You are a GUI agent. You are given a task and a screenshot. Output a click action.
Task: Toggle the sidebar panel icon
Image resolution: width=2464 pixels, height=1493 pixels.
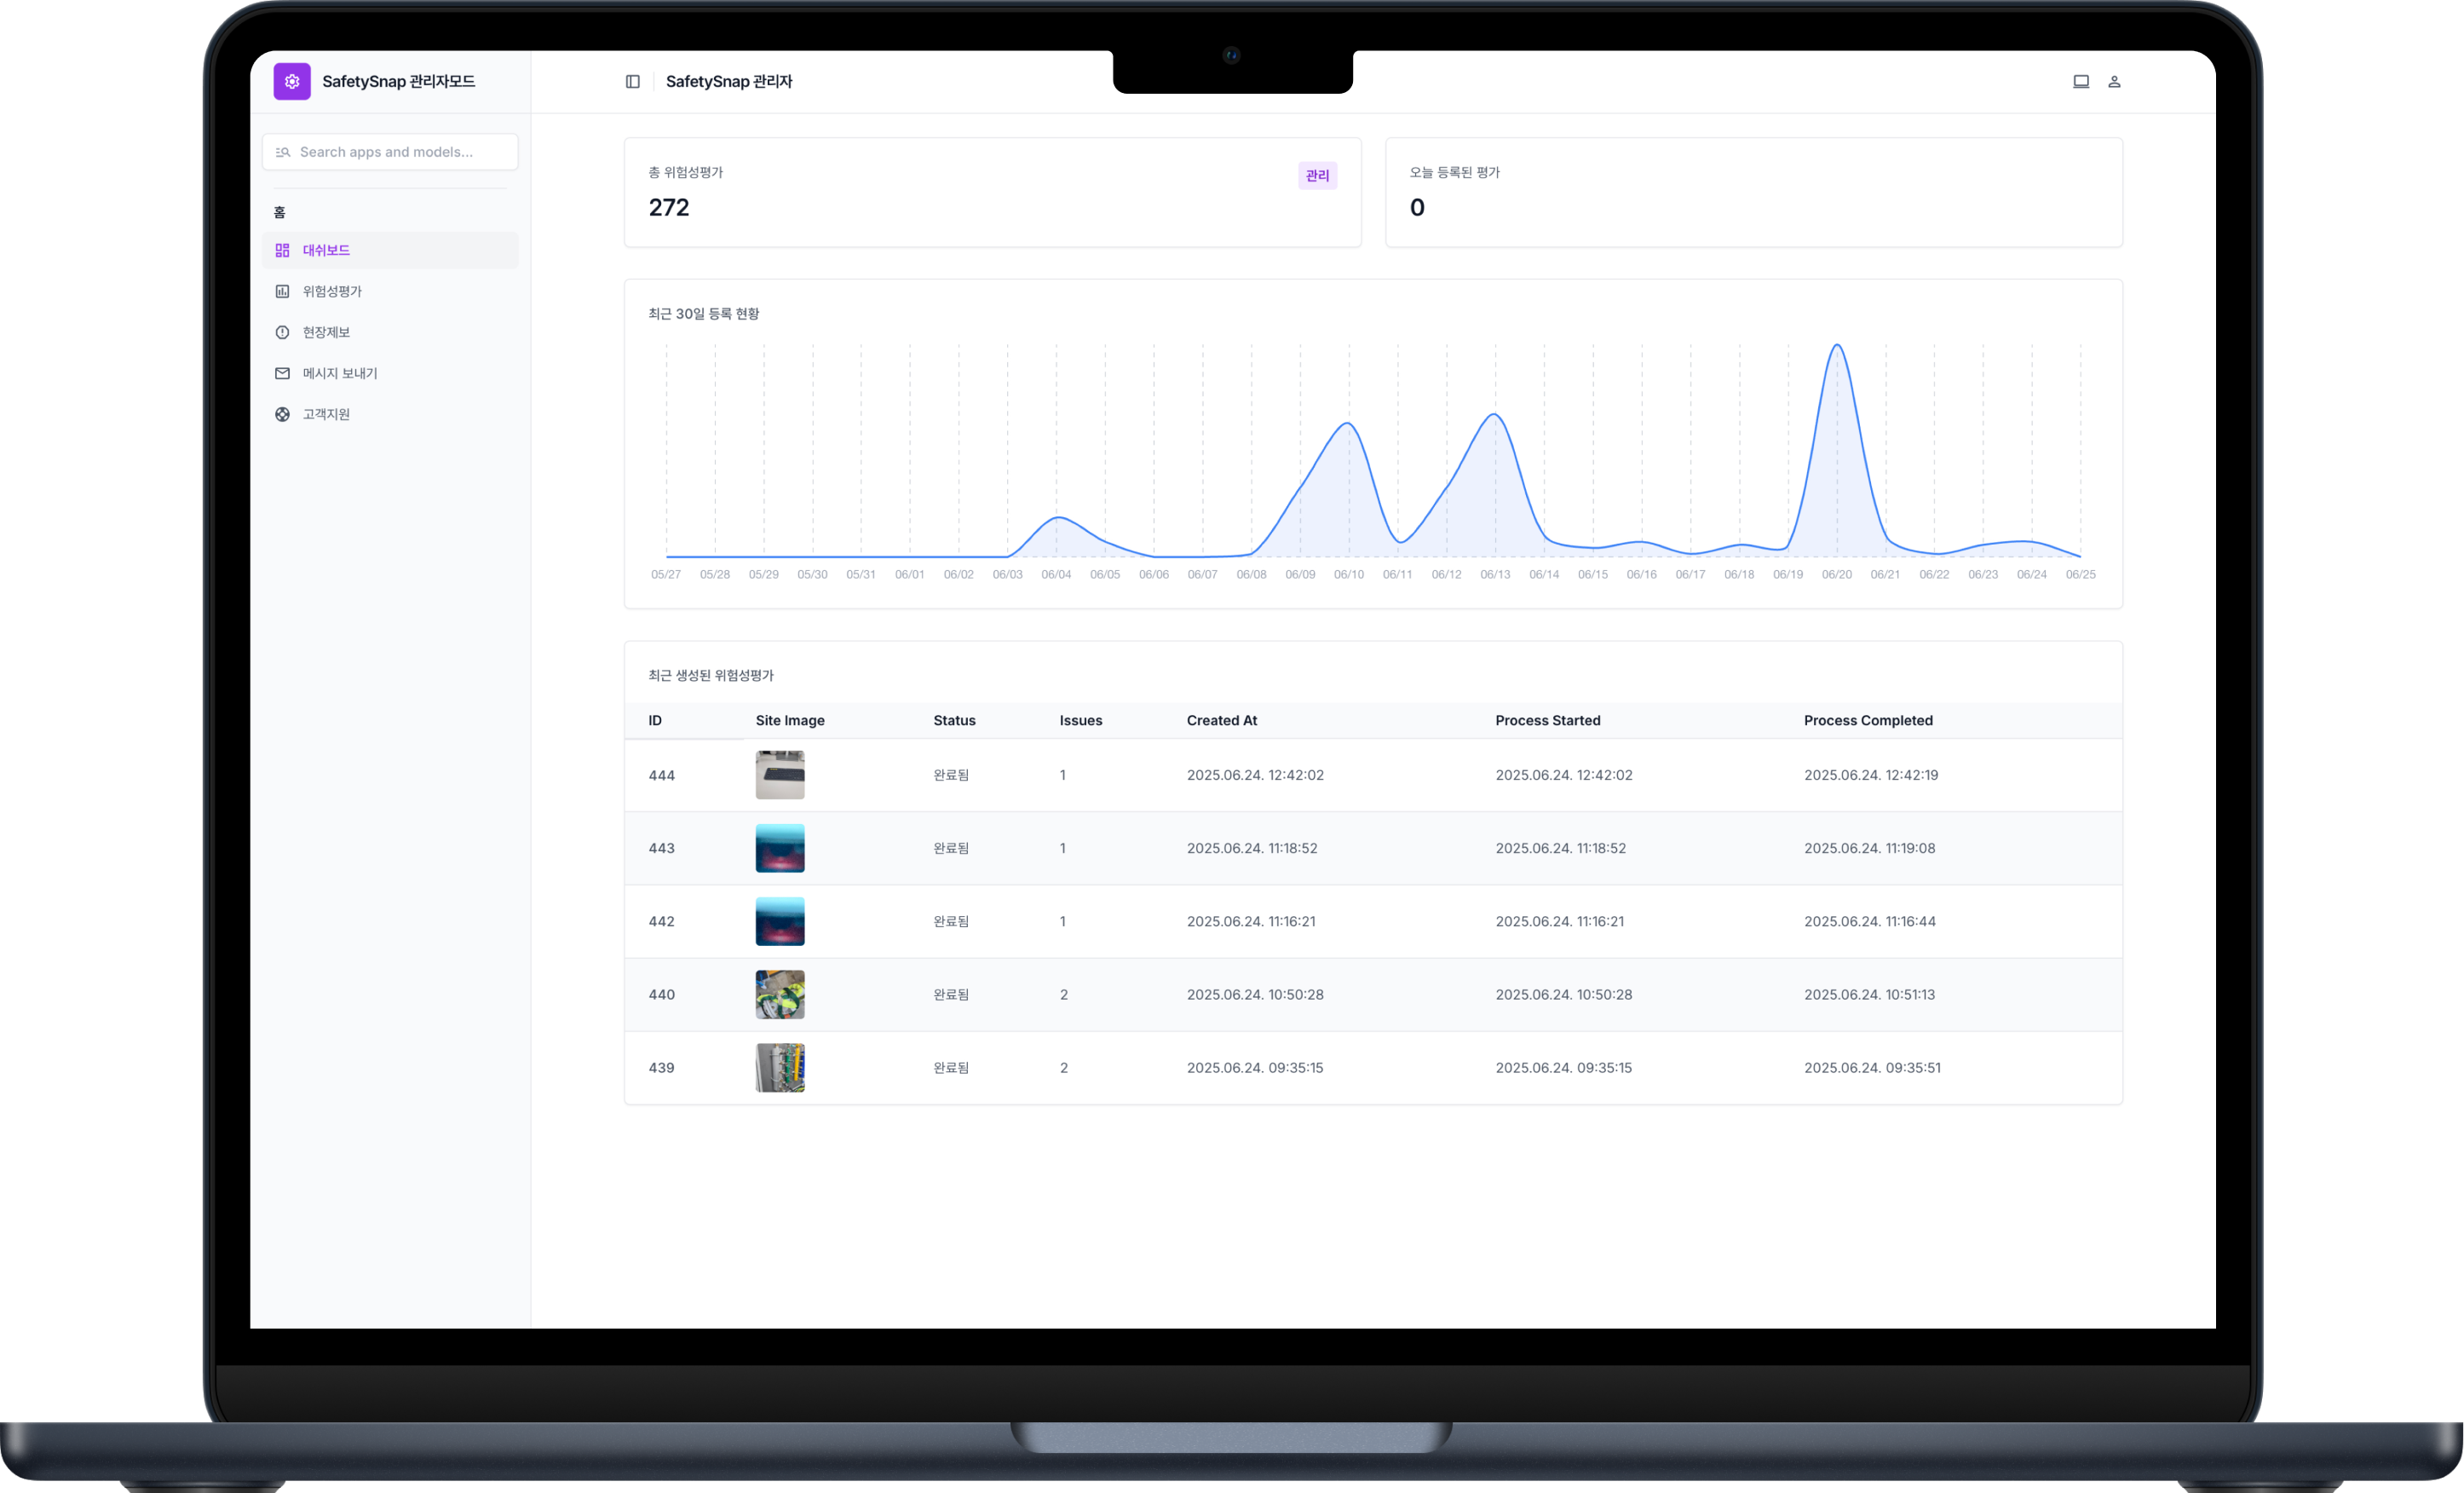(633, 82)
